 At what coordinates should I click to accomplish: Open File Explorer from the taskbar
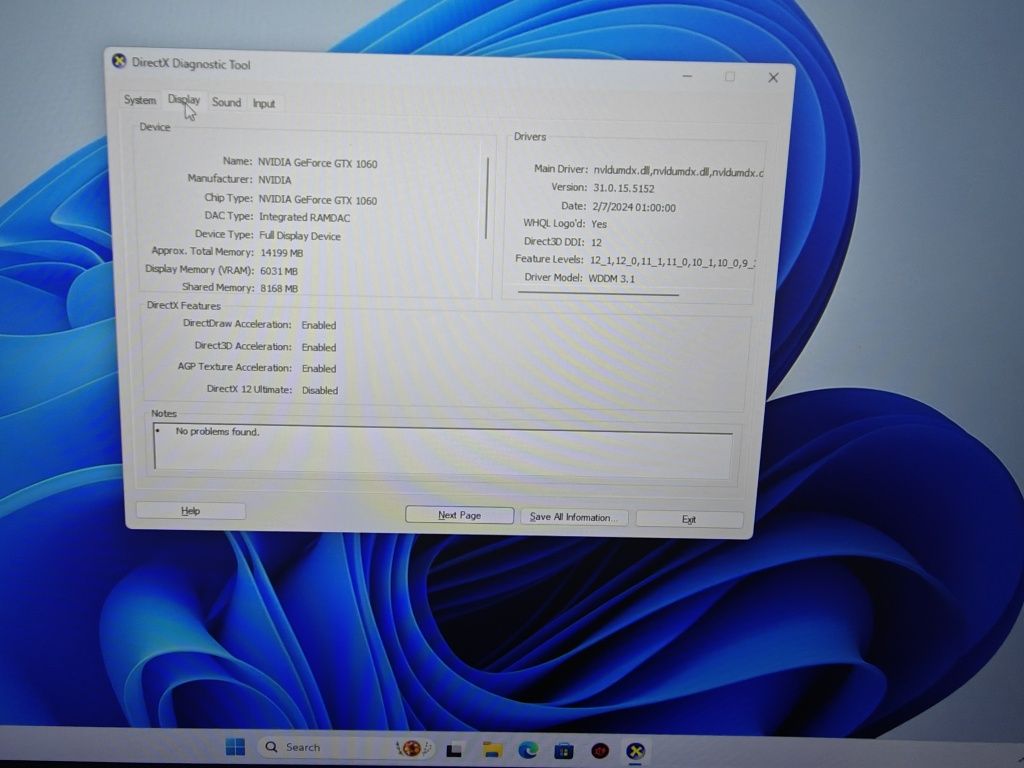click(x=492, y=750)
